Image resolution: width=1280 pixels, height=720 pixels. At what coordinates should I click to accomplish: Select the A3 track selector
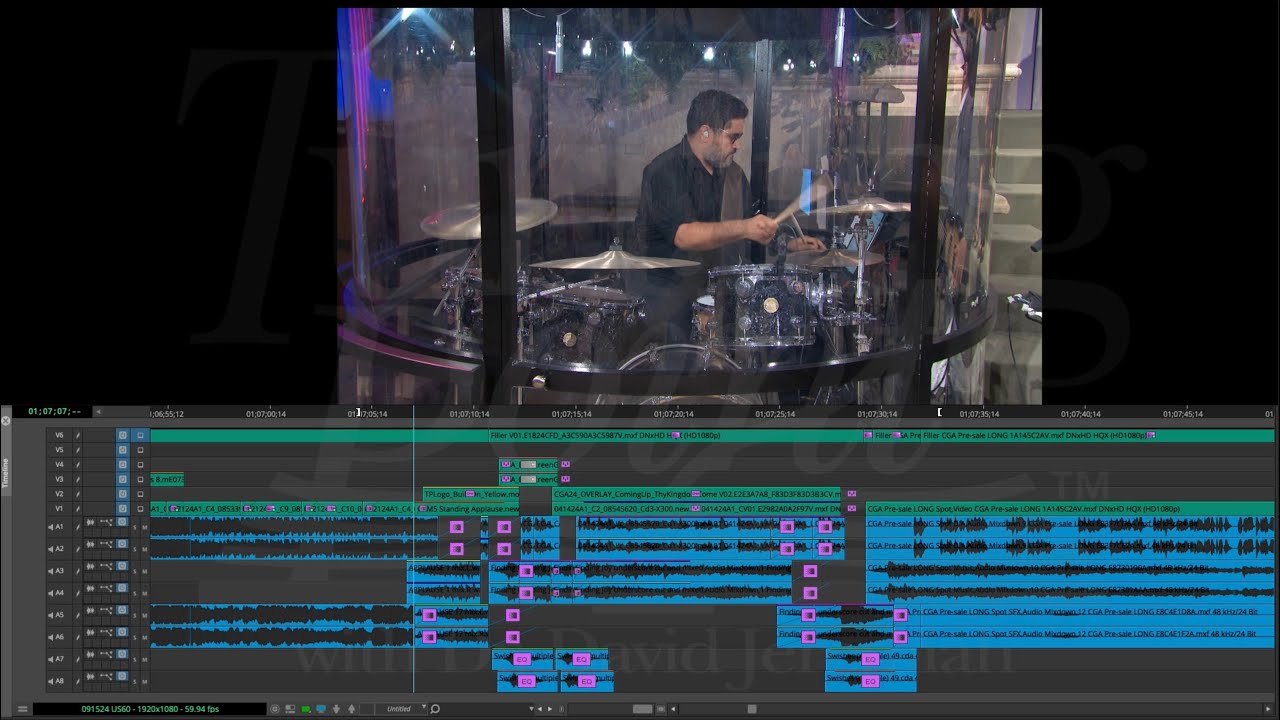(59, 571)
